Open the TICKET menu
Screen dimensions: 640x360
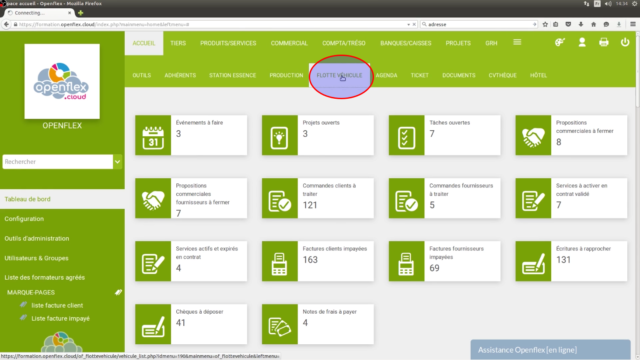(x=420, y=76)
